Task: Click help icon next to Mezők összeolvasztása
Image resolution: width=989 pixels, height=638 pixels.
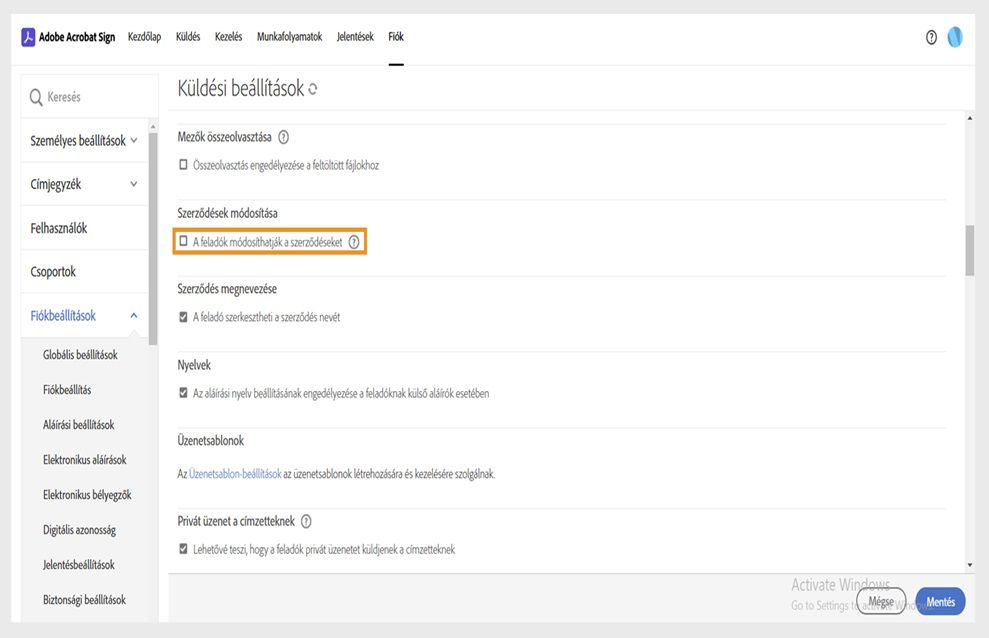Action: (x=283, y=137)
